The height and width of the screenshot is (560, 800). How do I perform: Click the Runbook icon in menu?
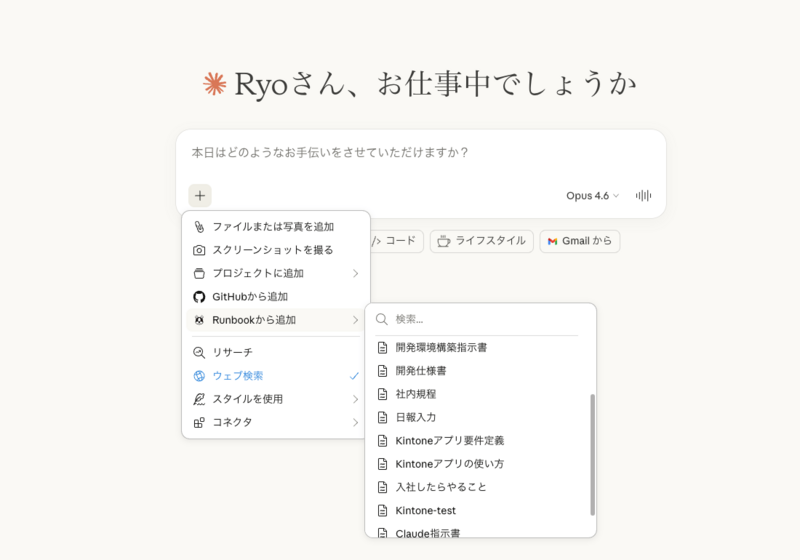pos(199,320)
